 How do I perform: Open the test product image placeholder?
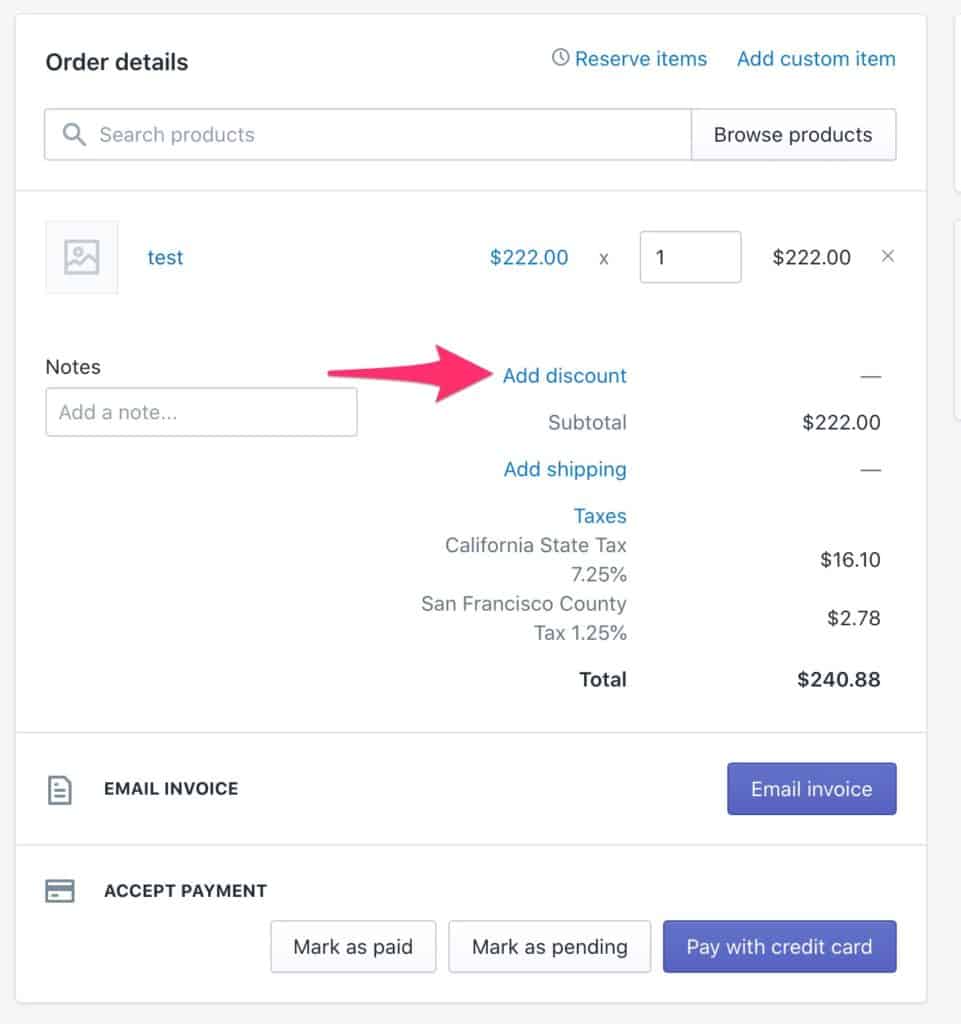[x=82, y=257]
